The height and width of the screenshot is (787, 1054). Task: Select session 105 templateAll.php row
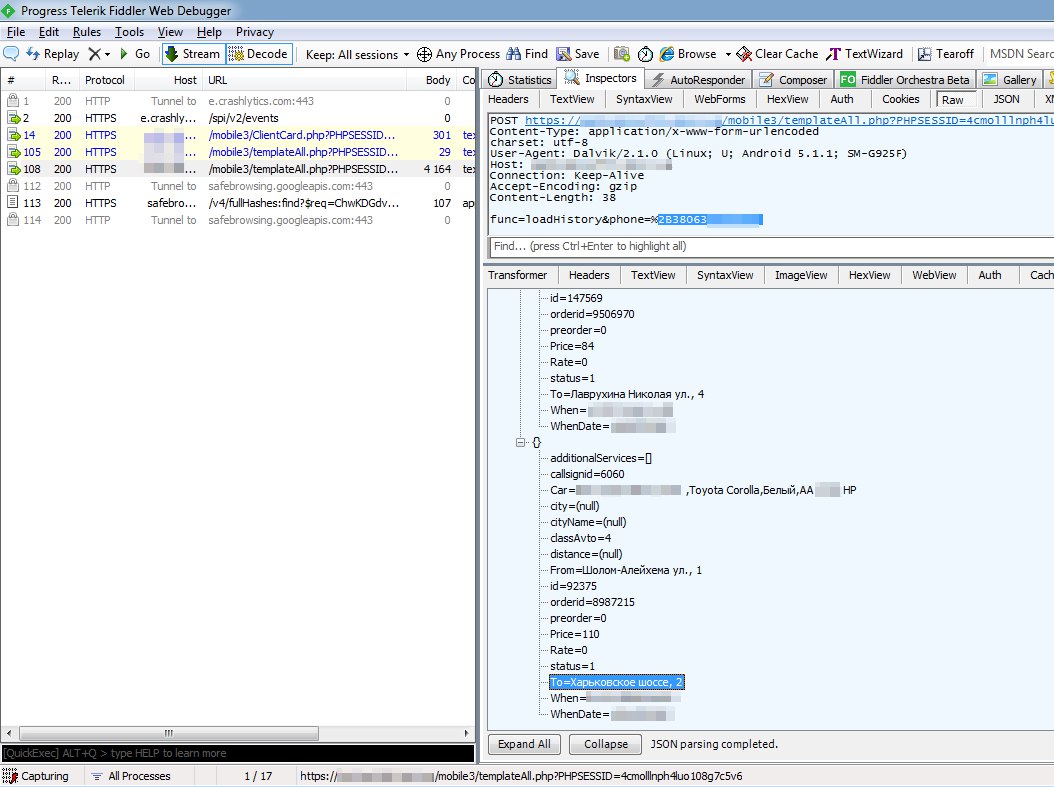[238, 153]
